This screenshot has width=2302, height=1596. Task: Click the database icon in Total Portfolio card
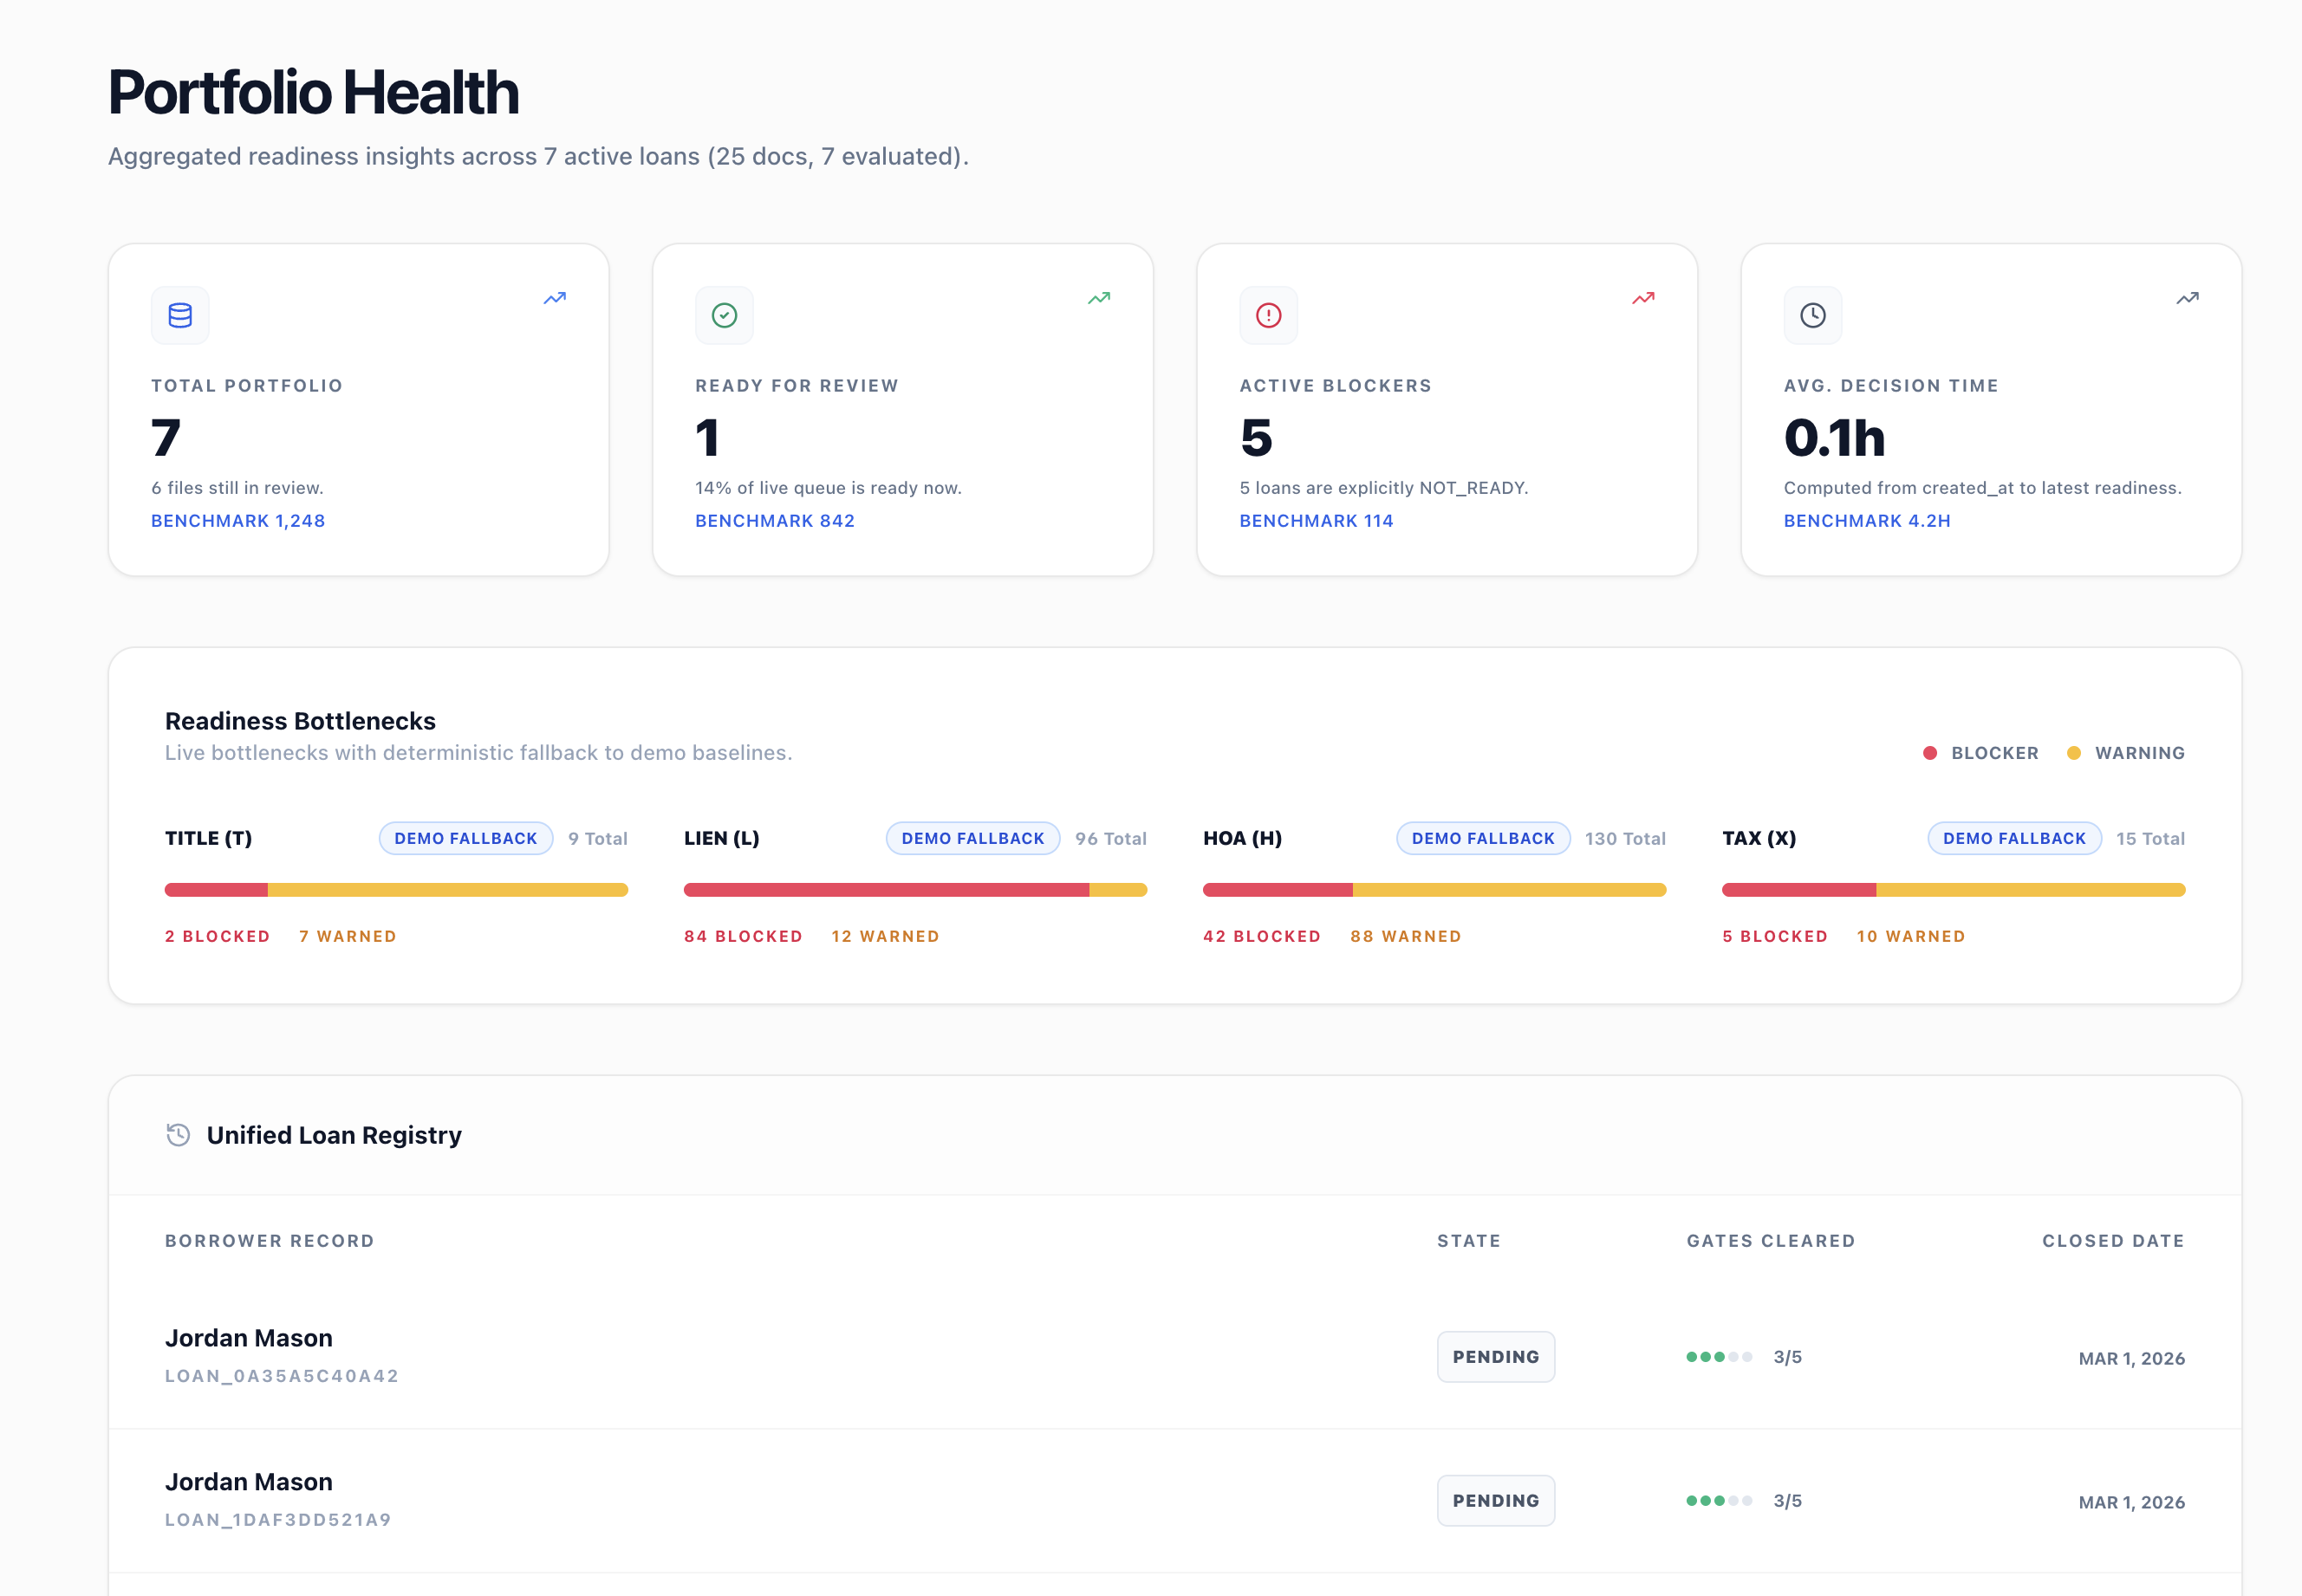coord(180,316)
